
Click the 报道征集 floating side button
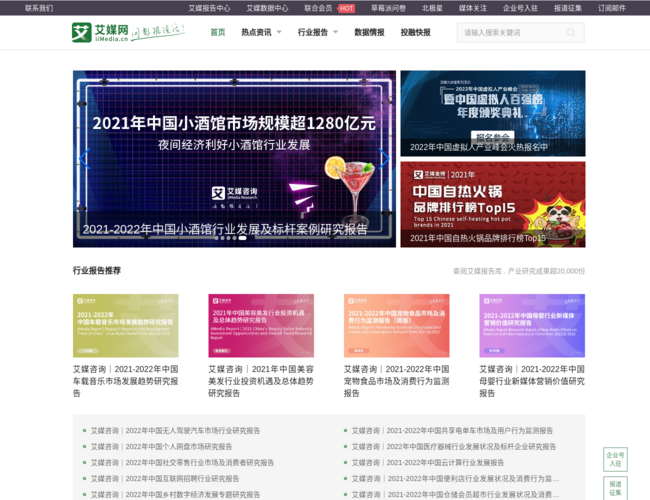(615, 488)
